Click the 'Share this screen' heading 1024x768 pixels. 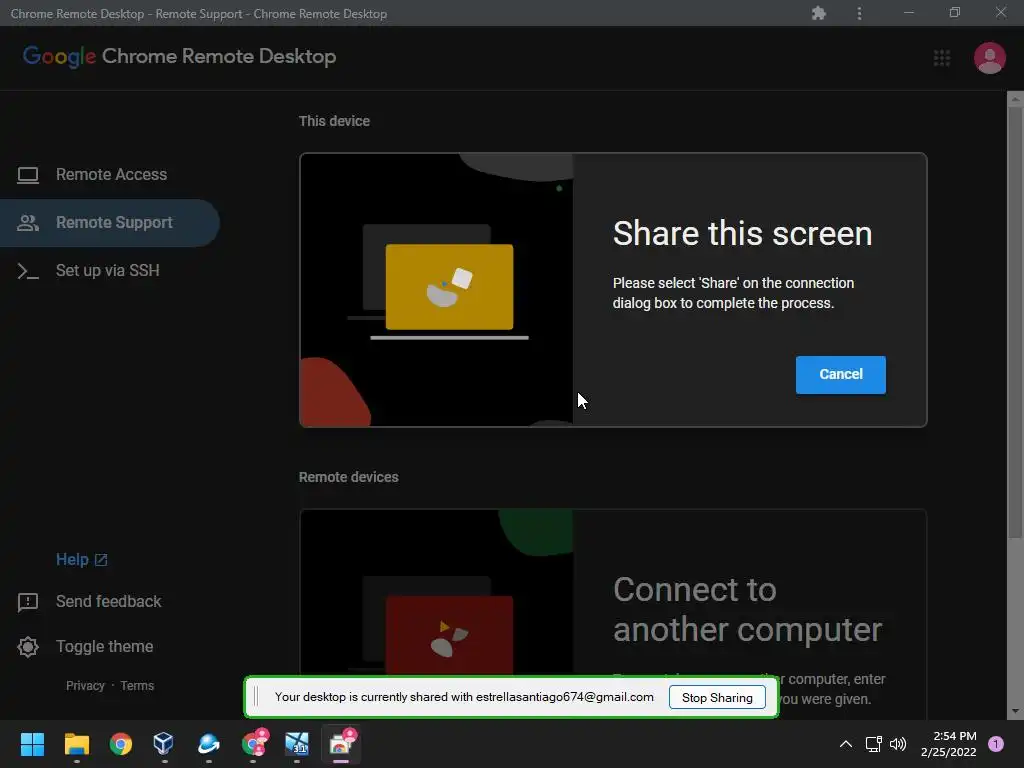pyautogui.click(x=743, y=233)
